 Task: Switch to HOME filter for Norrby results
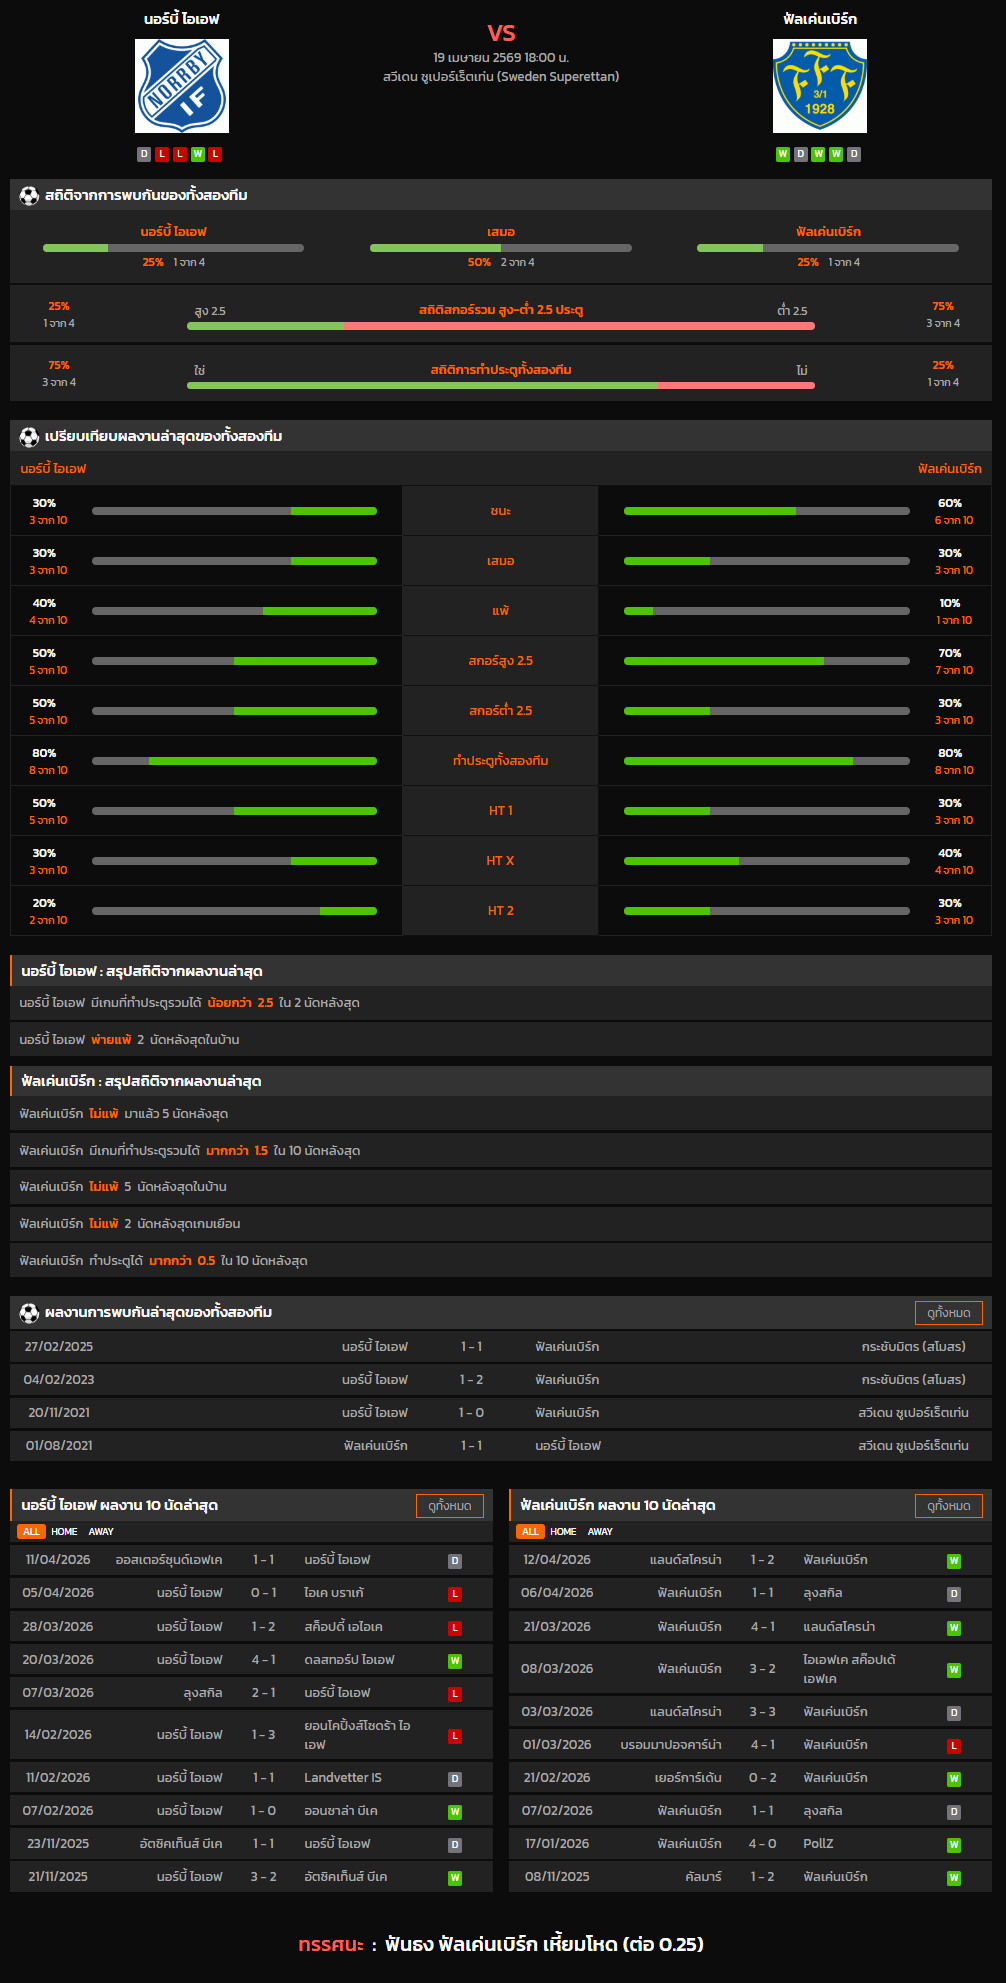[64, 1532]
